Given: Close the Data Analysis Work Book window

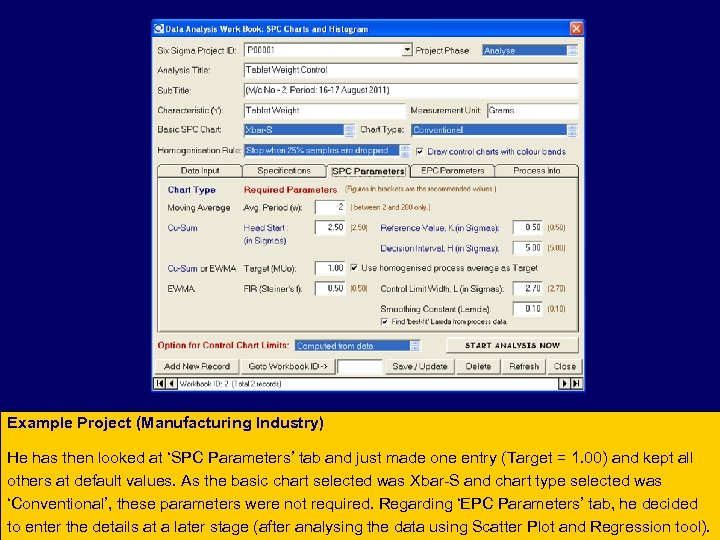Looking at the screenshot, I should [x=576, y=29].
